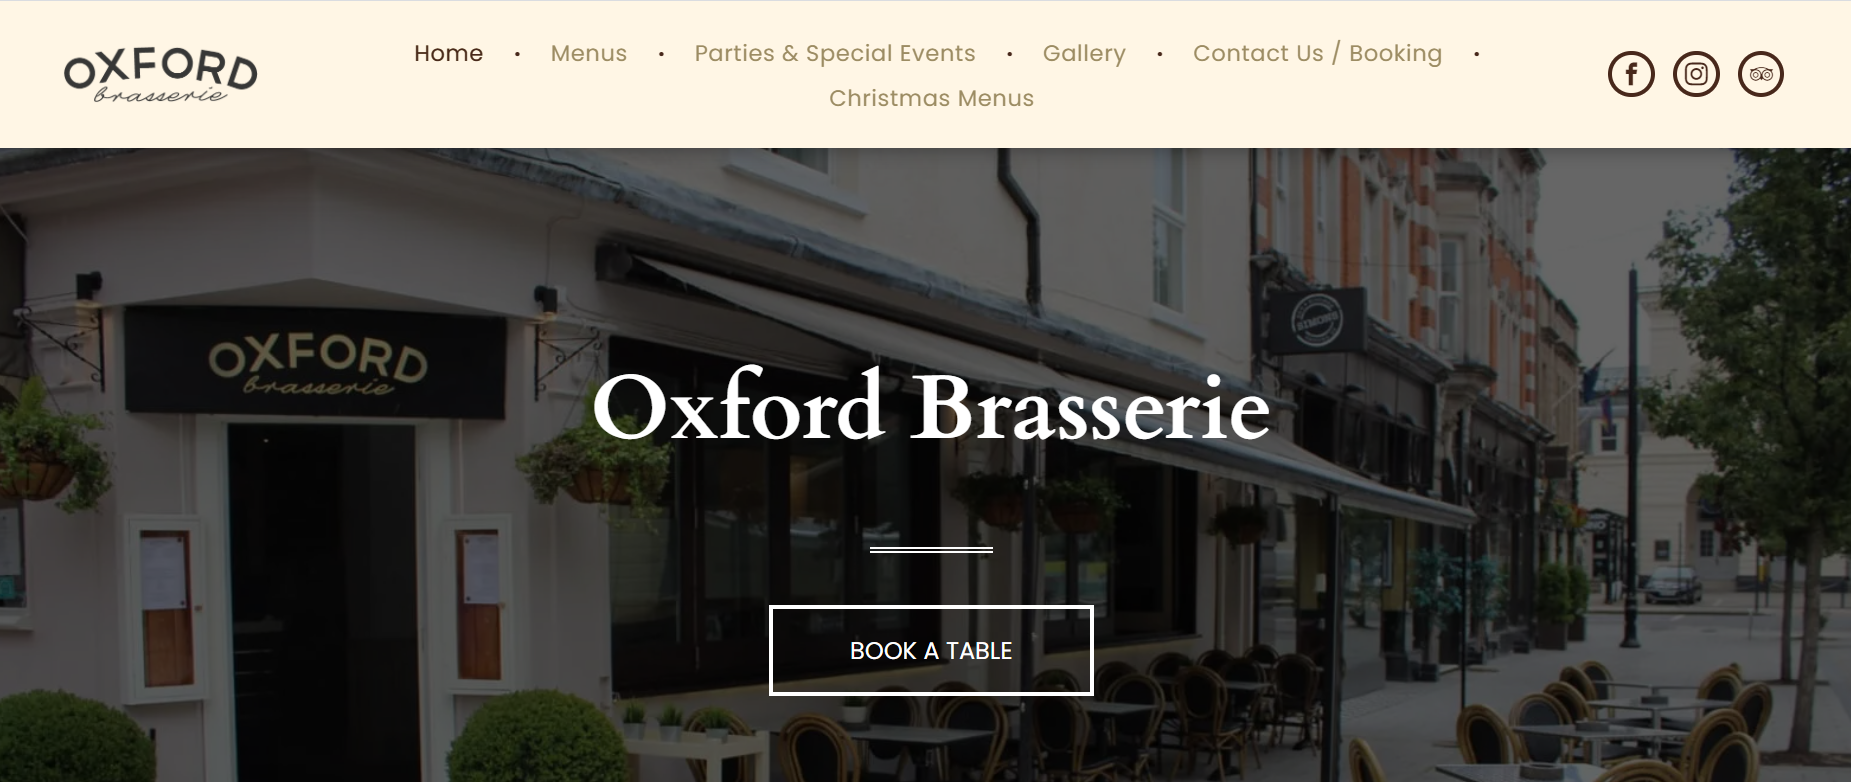Open the Facebook page icon
This screenshot has height=782, width=1851.
click(1631, 74)
